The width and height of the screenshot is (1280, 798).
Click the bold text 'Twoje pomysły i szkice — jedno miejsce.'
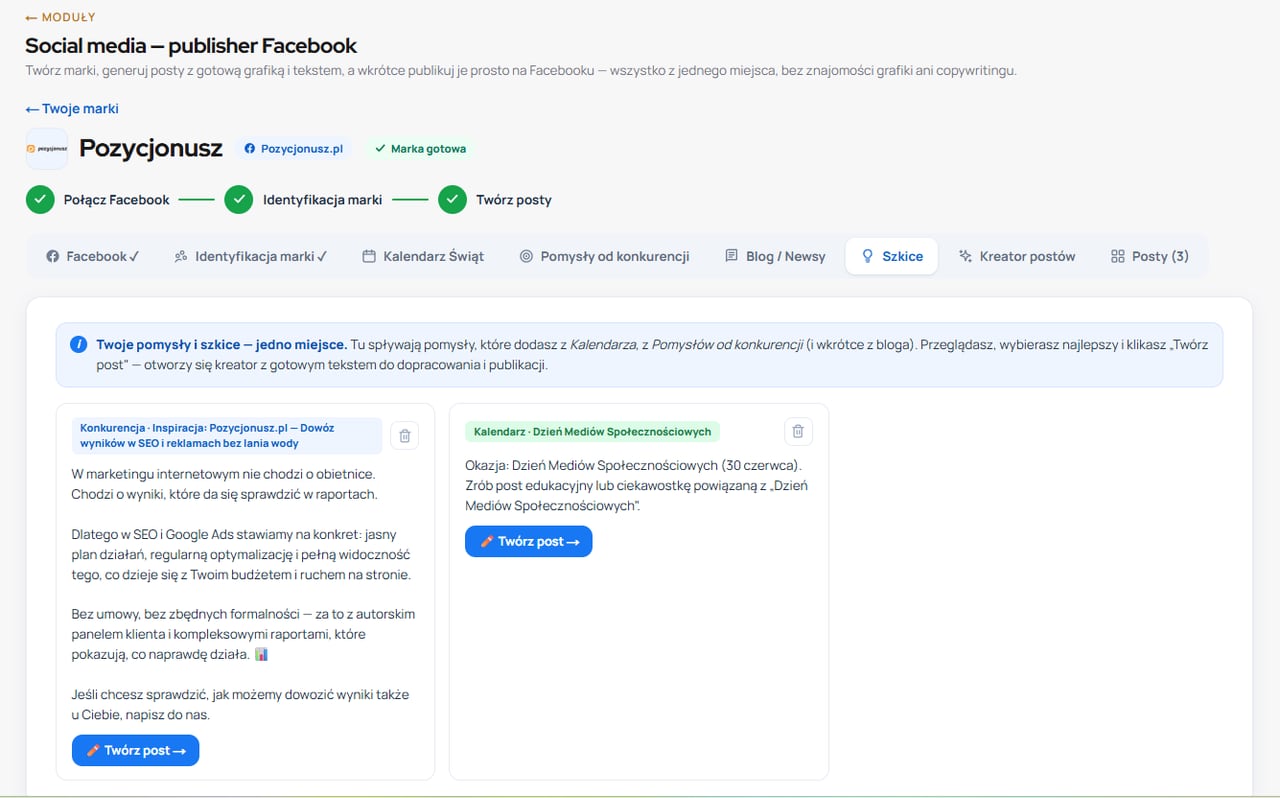pyautogui.click(x=222, y=344)
